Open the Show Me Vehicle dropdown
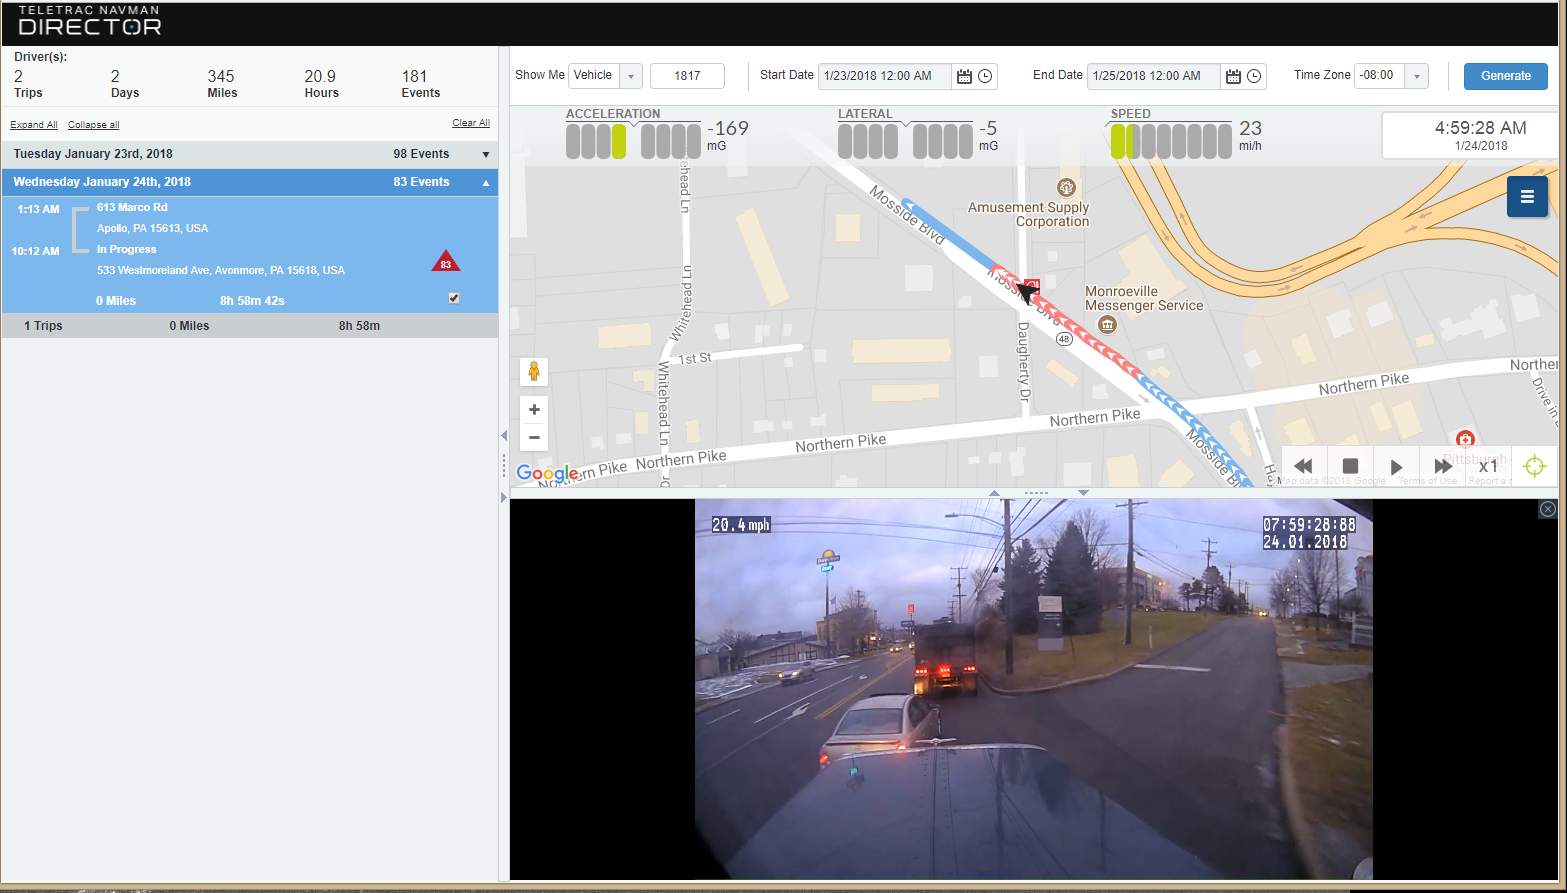This screenshot has width=1567, height=893. (631, 75)
